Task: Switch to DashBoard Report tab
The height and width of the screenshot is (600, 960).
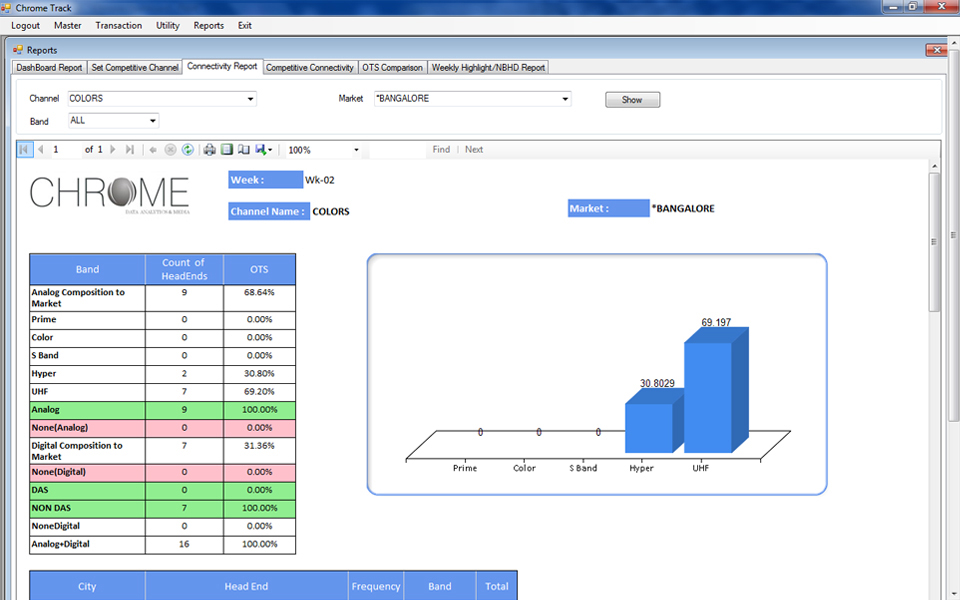Action: 50,67
